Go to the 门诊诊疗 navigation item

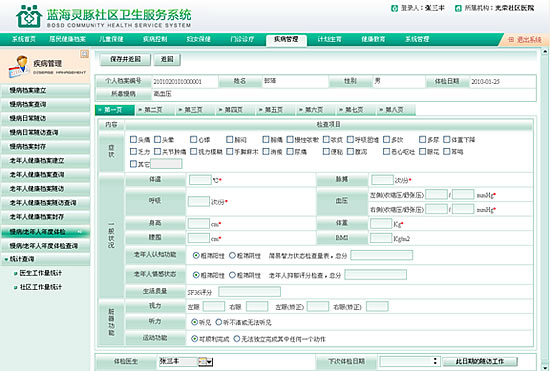(242, 39)
